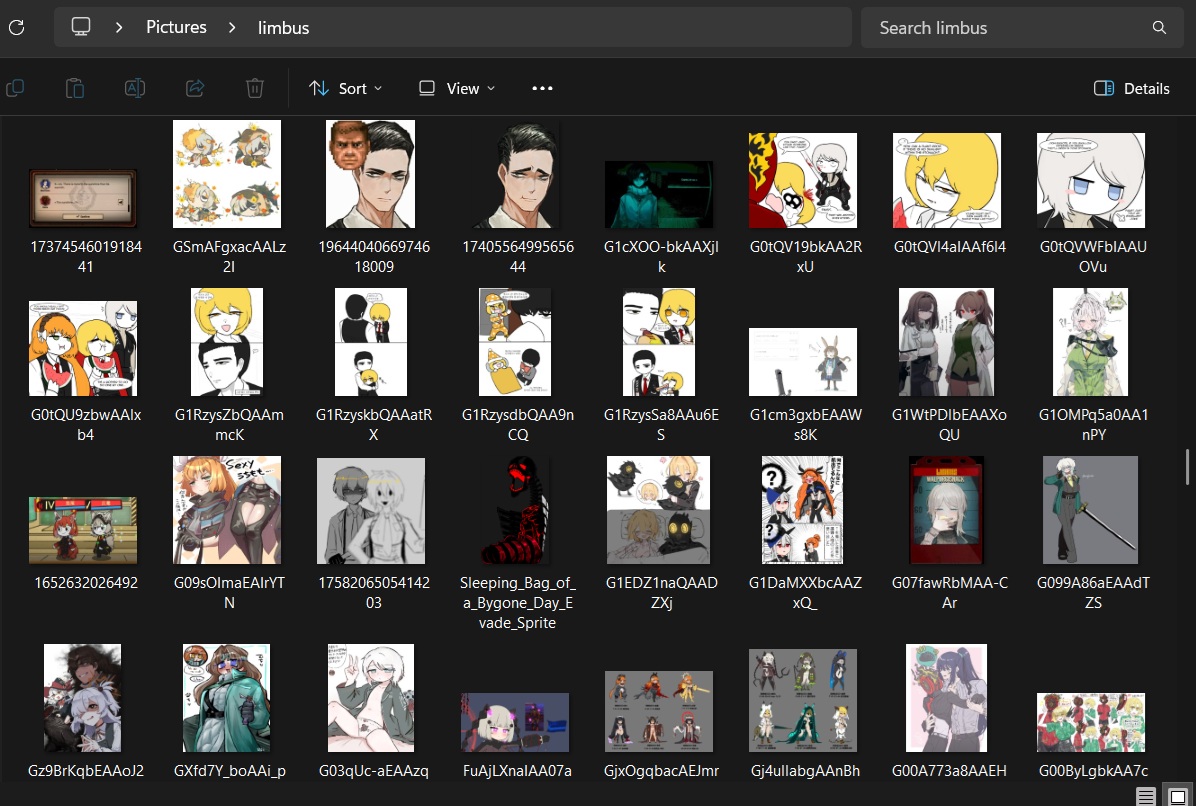Select thumbnail of G07fawRbMAA-CAr
The image size is (1196, 806).
947,510
